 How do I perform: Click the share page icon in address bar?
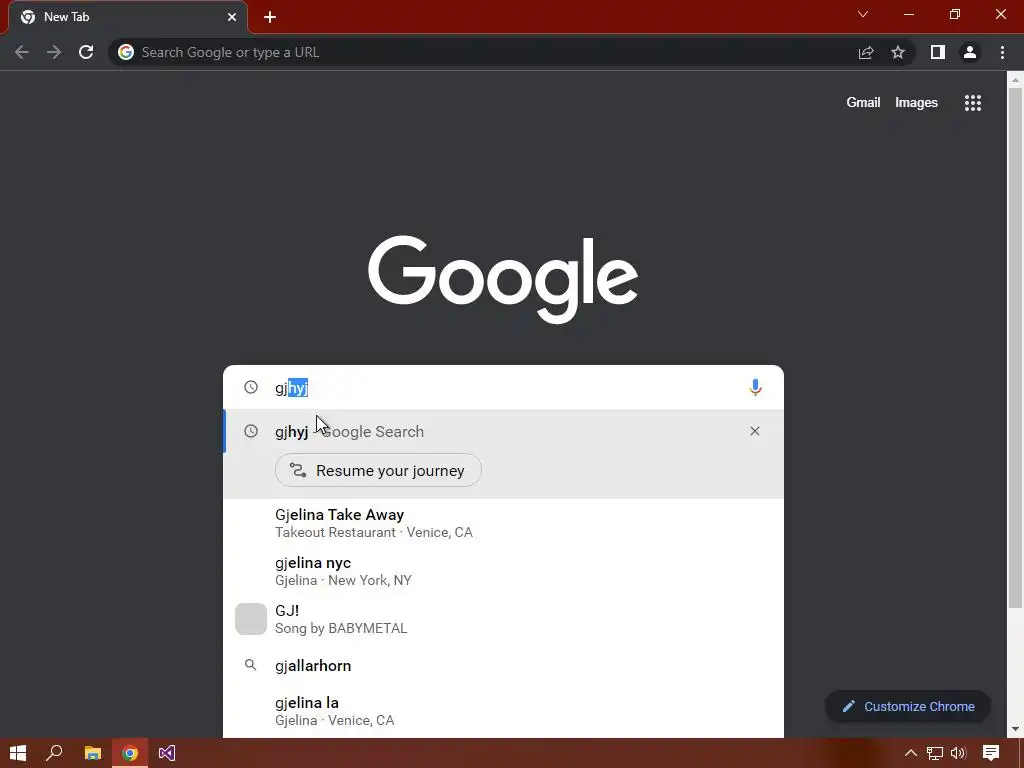(x=866, y=52)
